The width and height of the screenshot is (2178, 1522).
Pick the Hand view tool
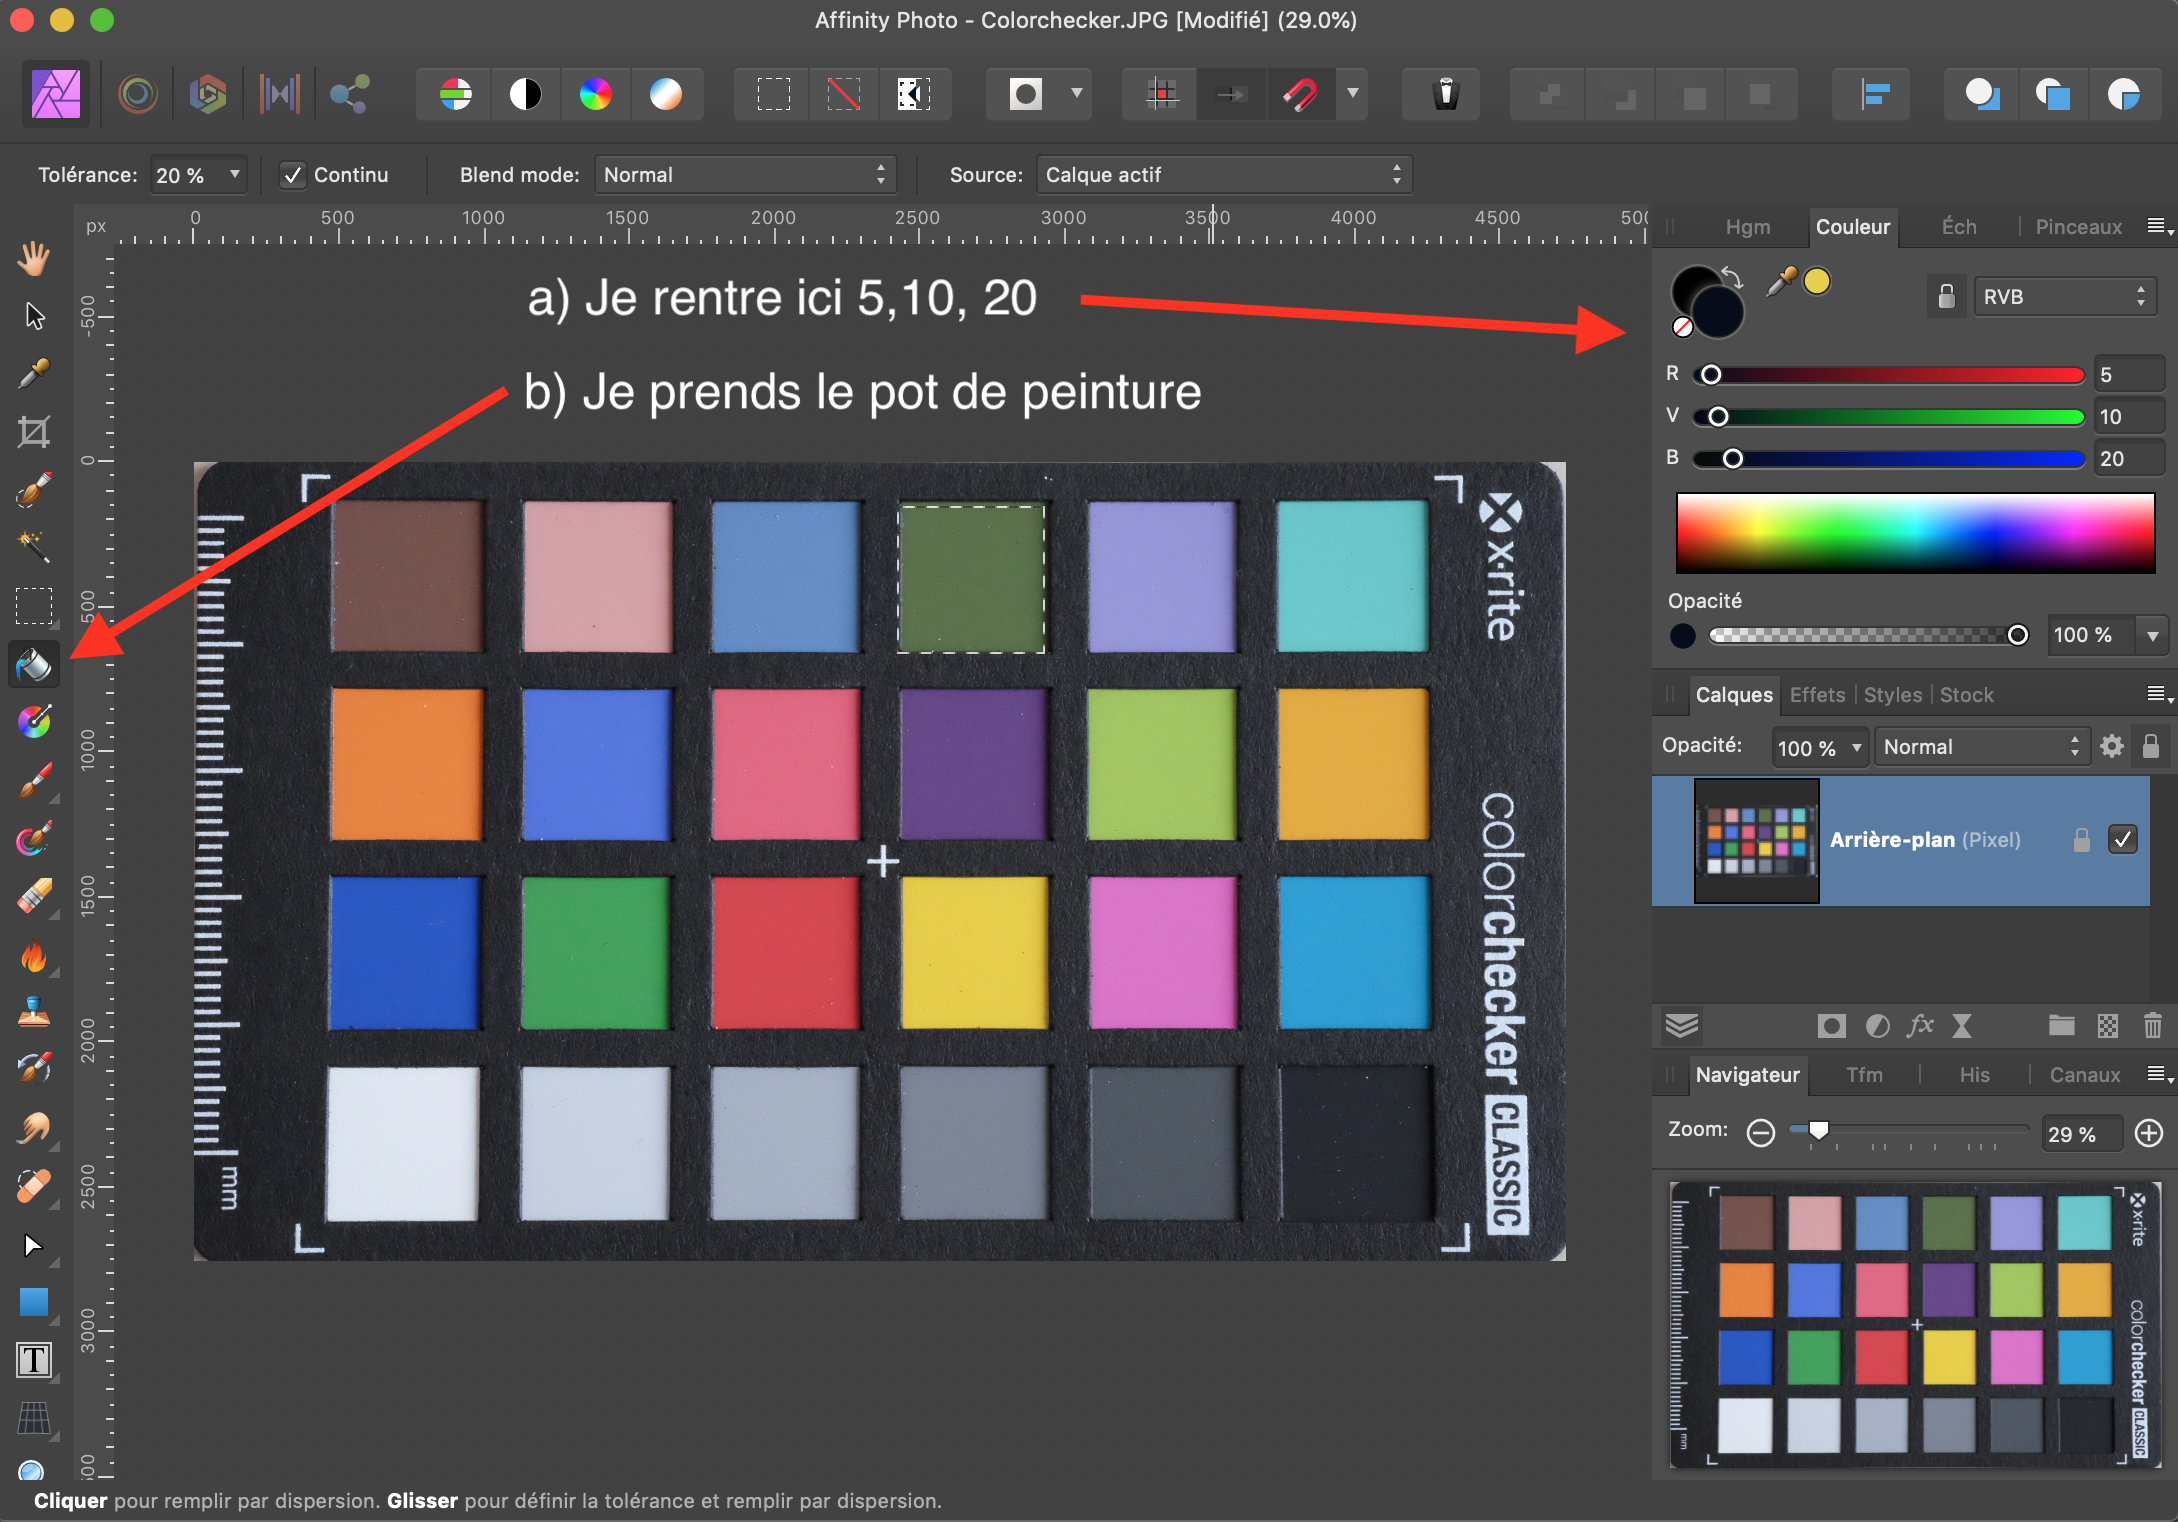click(x=34, y=258)
